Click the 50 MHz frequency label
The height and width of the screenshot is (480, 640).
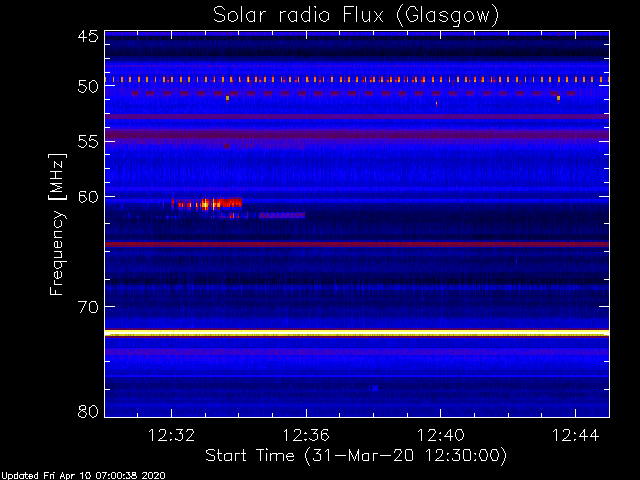click(88, 87)
